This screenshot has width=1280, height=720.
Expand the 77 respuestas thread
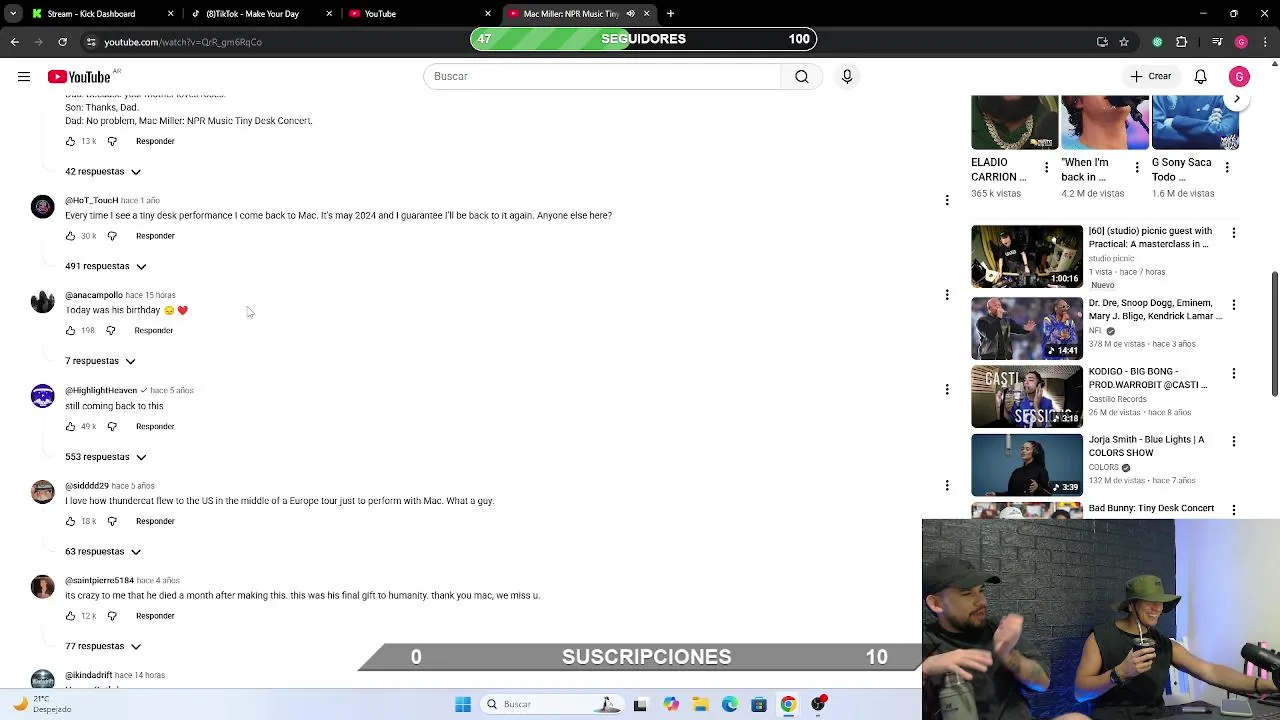coord(103,646)
